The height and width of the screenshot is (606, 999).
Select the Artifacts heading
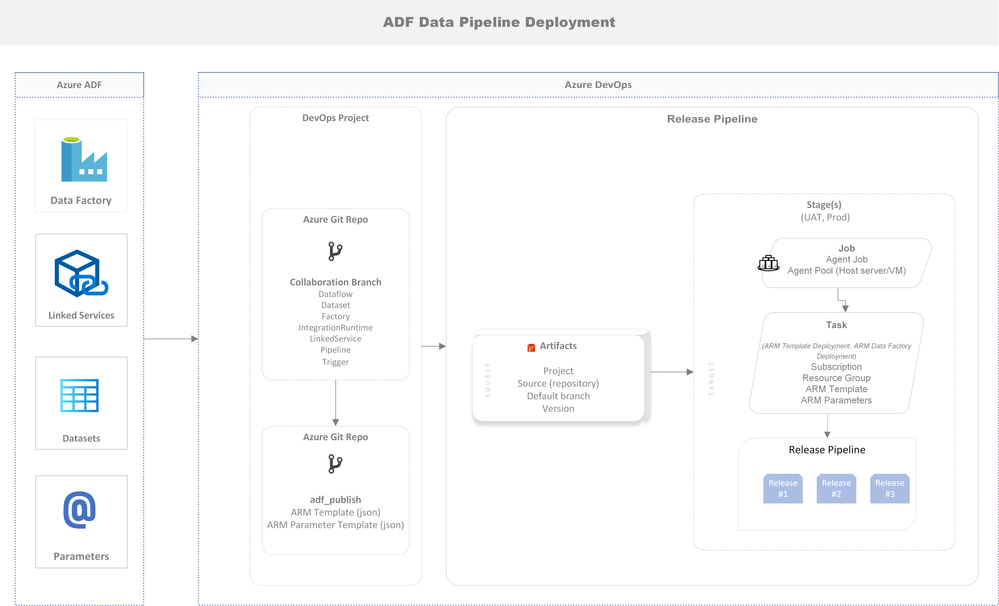[558, 346]
